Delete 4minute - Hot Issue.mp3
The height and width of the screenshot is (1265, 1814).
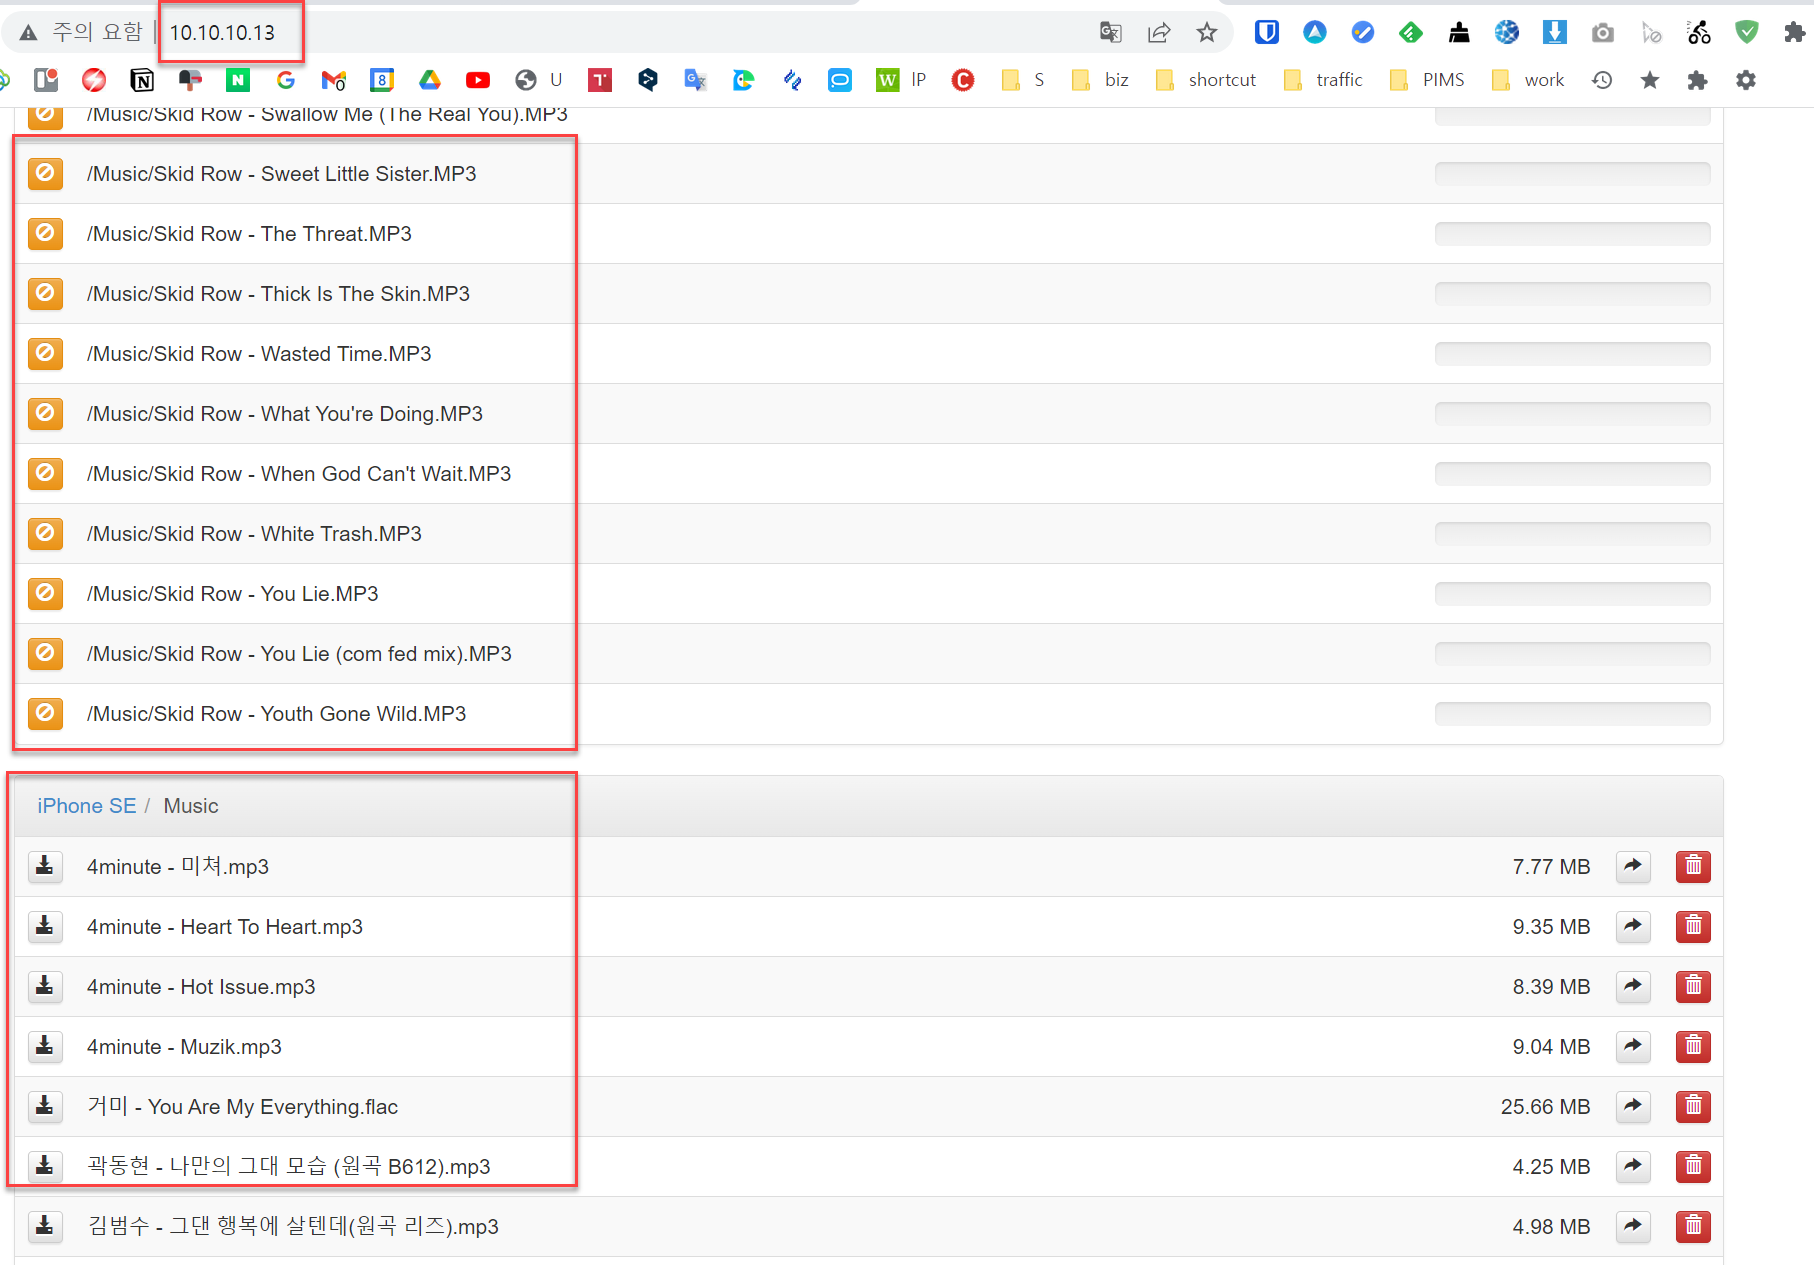[1693, 986]
